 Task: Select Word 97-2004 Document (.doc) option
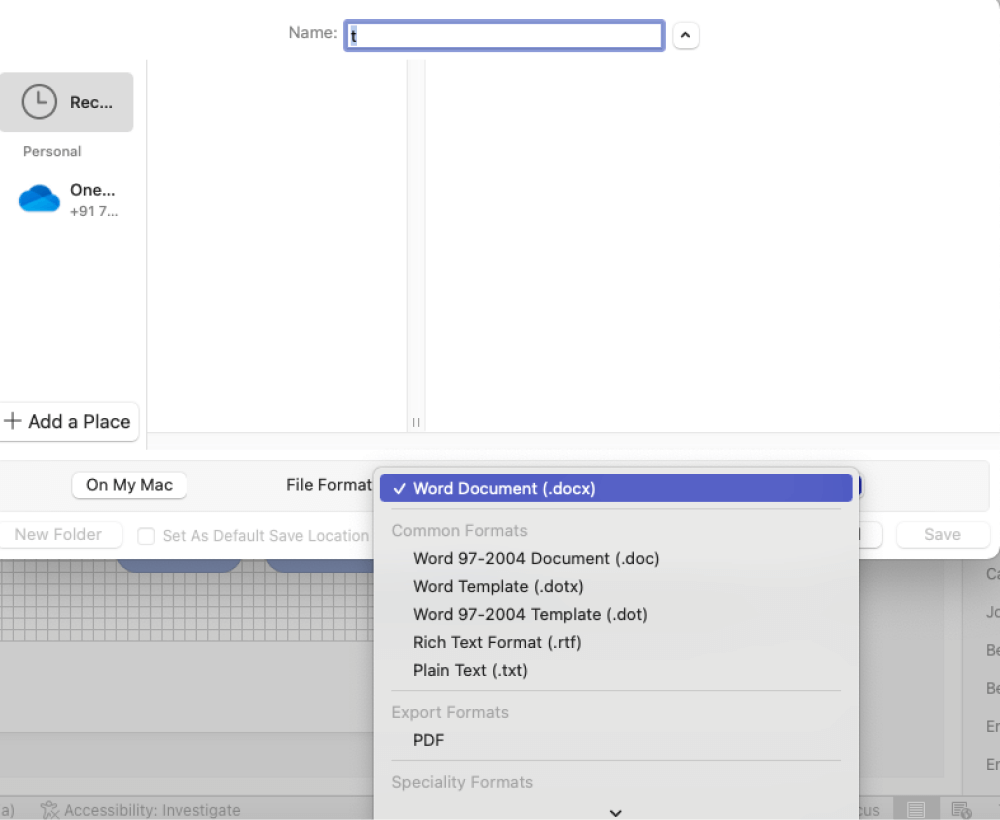pos(536,559)
